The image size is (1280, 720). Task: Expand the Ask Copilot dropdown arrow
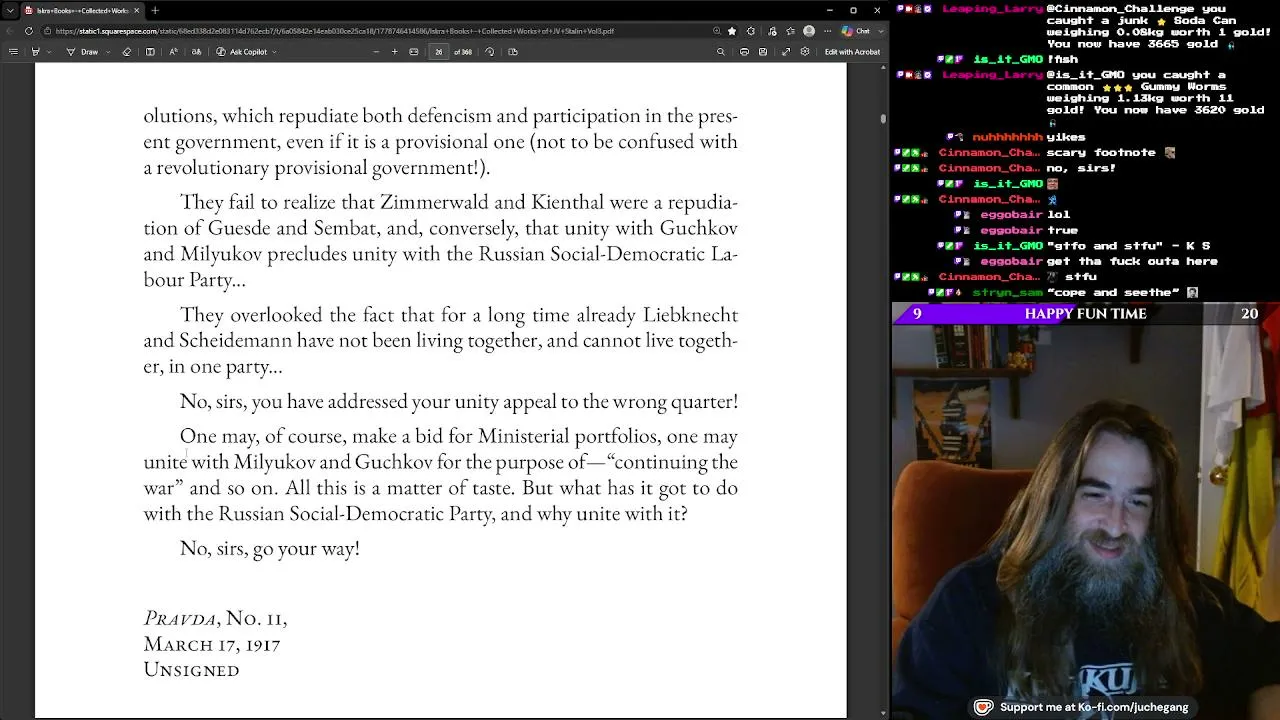[x=274, y=52]
